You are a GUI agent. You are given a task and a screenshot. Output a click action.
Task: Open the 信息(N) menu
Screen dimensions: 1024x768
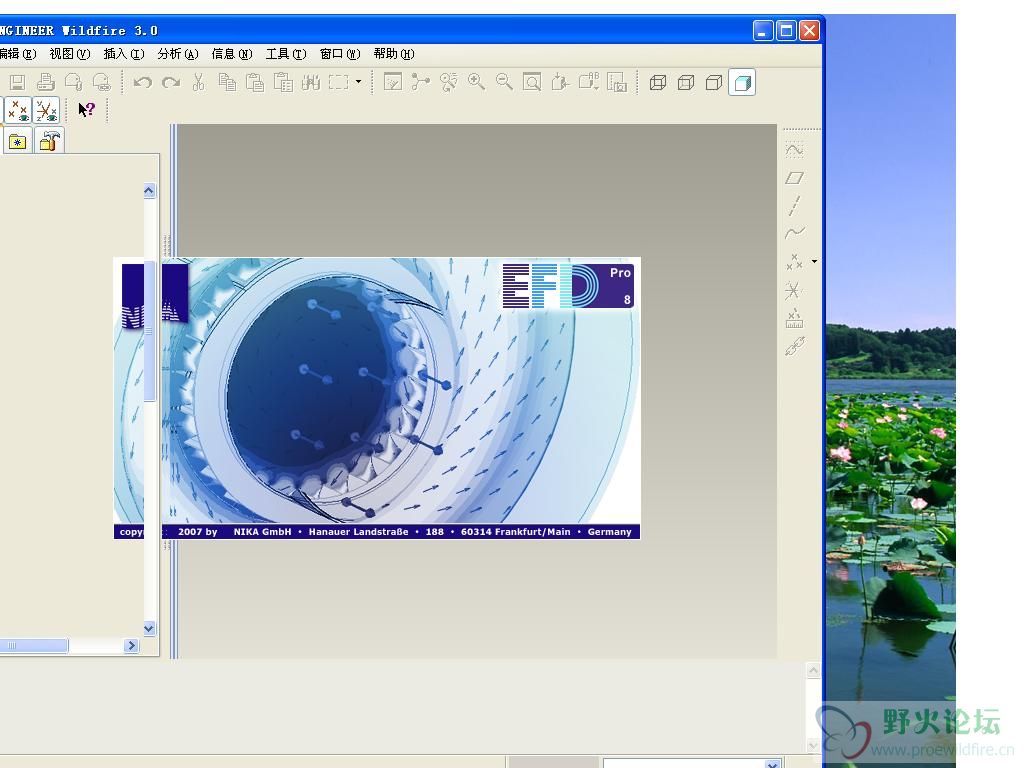(x=232, y=54)
